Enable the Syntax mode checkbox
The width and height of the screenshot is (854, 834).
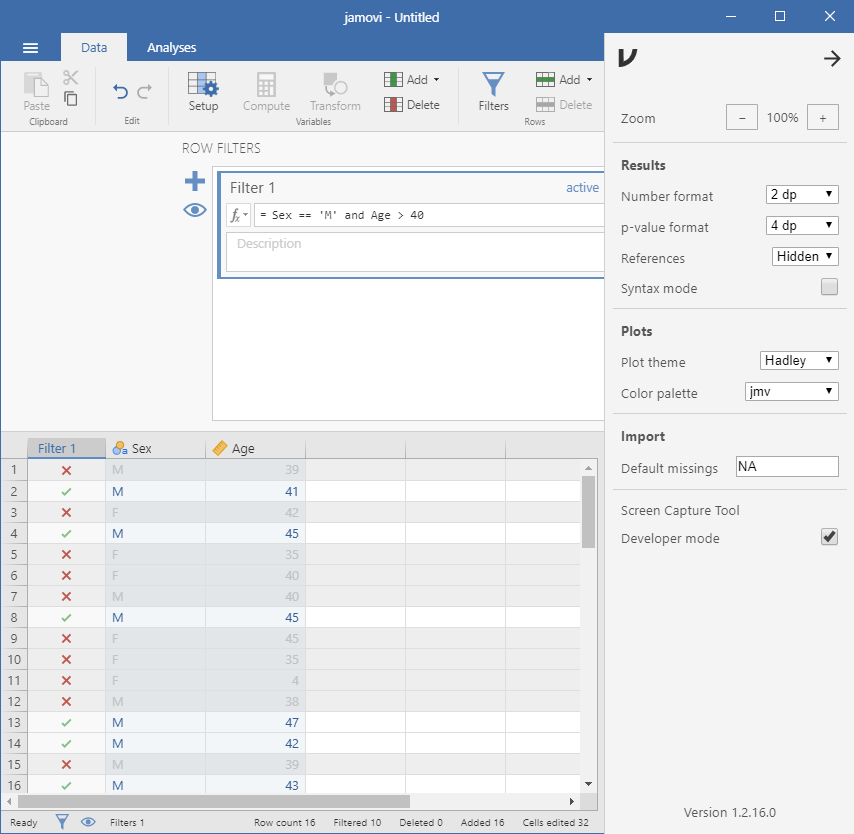coord(829,288)
